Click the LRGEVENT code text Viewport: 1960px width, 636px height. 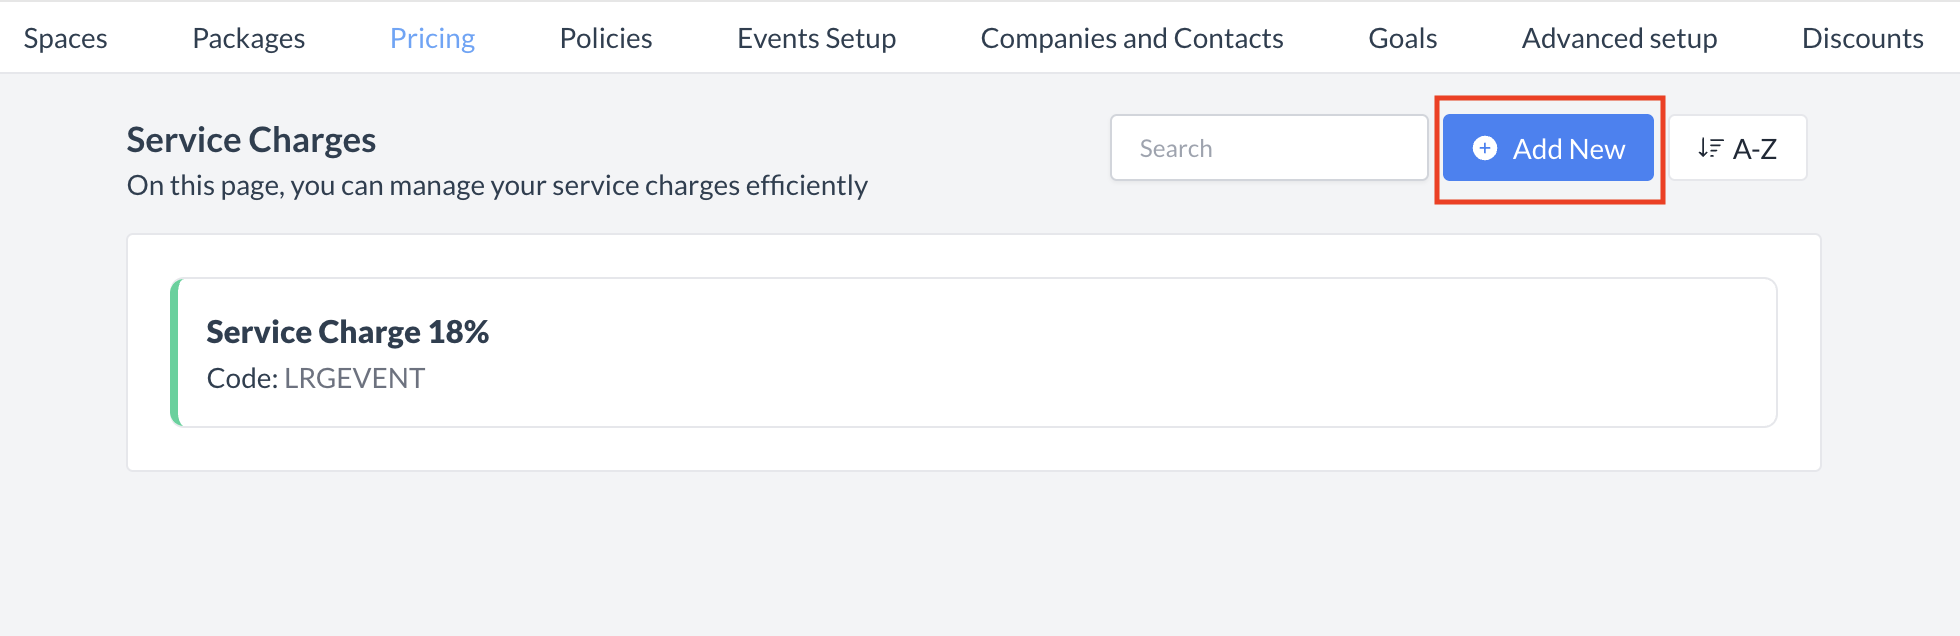click(x=354, y=378)
